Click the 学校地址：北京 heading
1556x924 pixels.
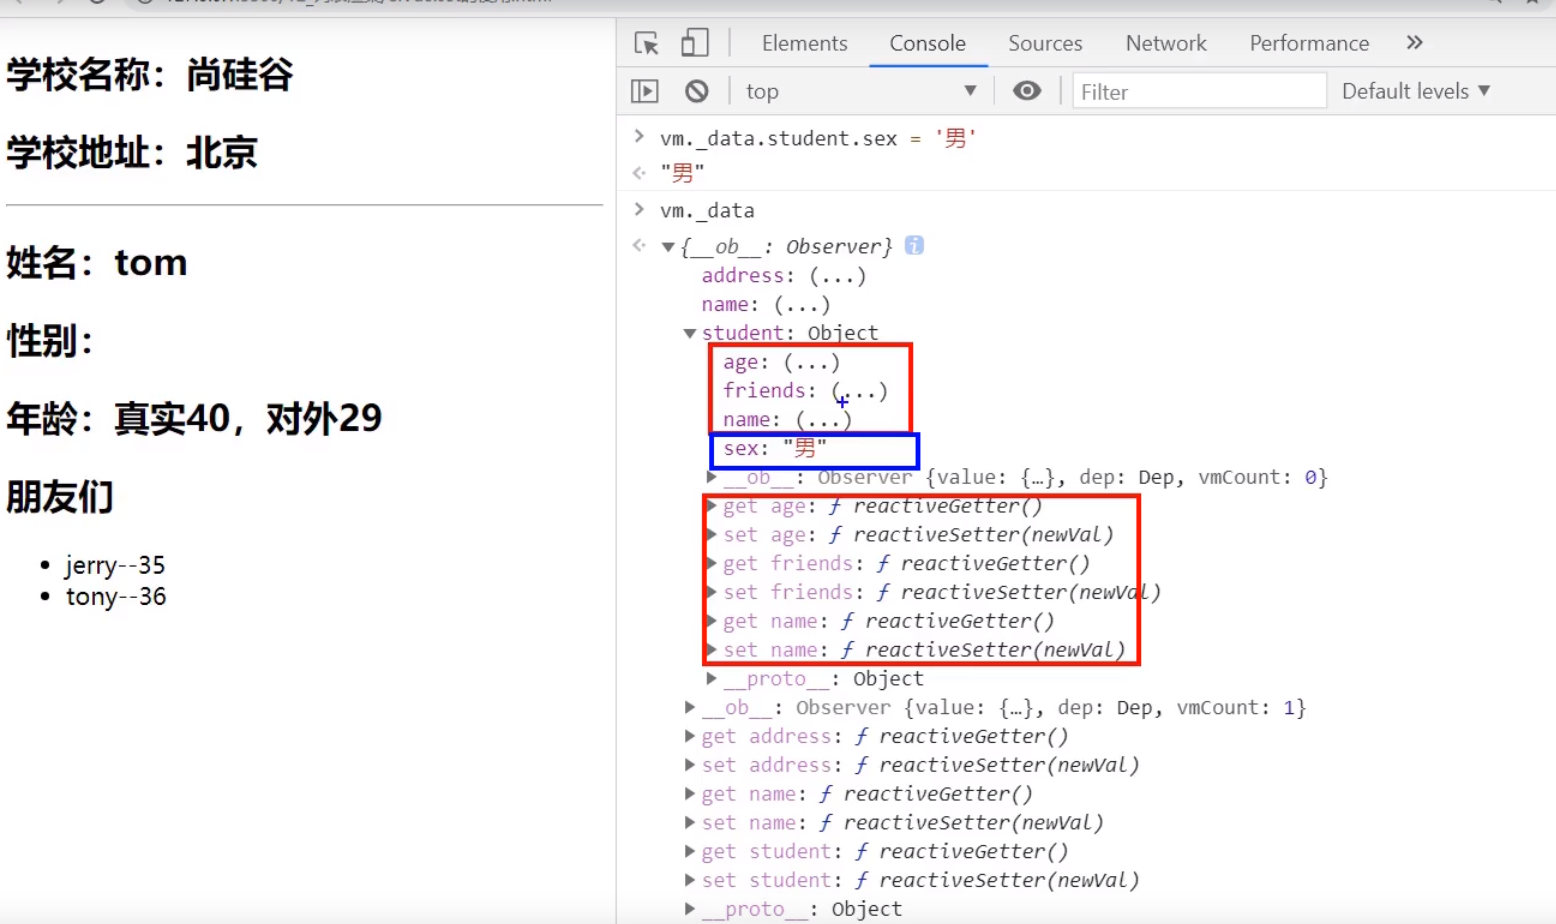(132, 152)
